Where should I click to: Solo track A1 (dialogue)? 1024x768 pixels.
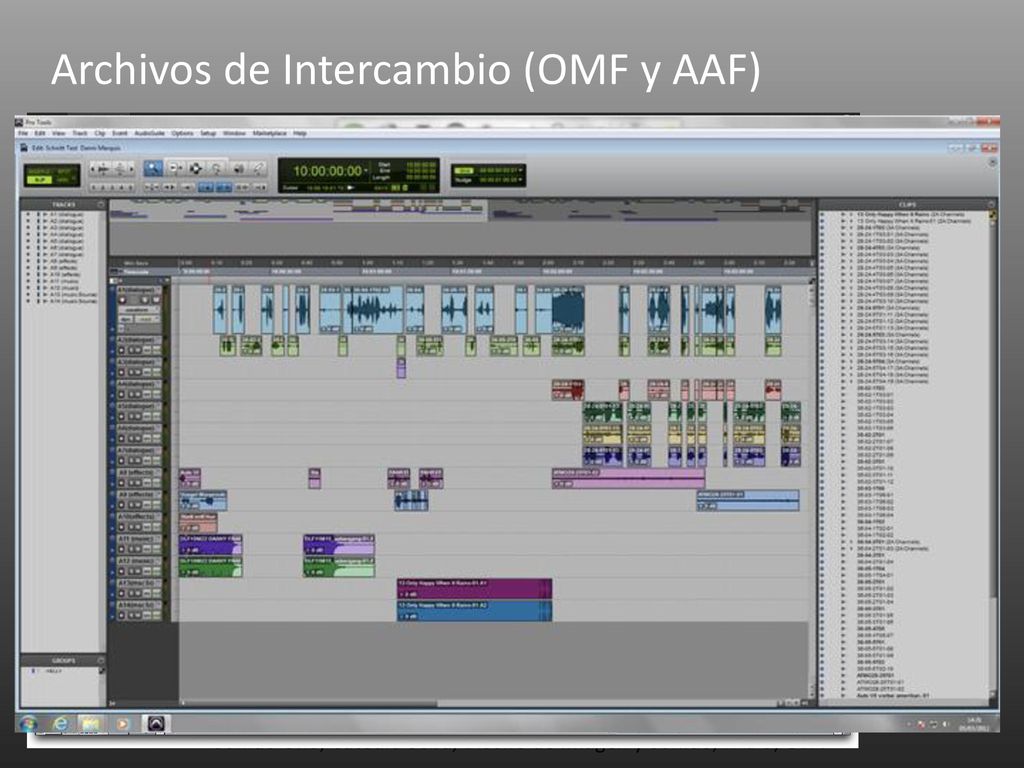coord(146,300)
